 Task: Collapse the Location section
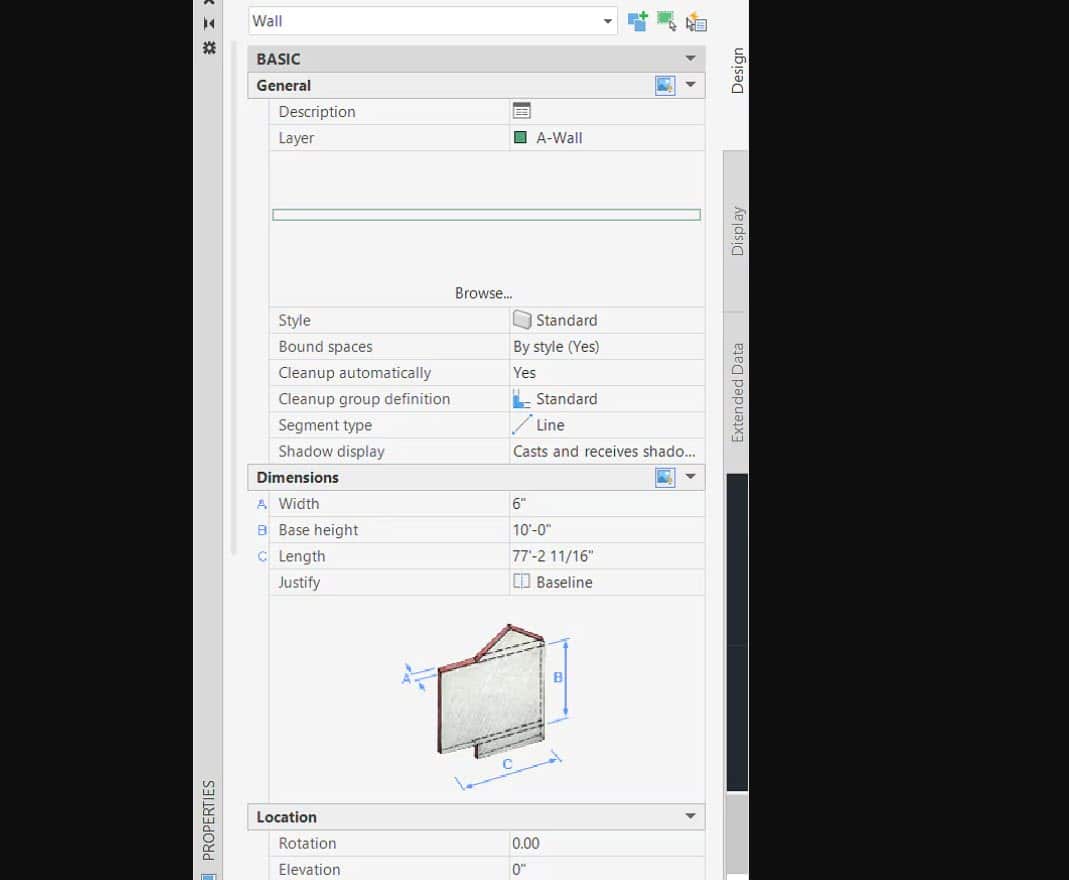[690, 817]
